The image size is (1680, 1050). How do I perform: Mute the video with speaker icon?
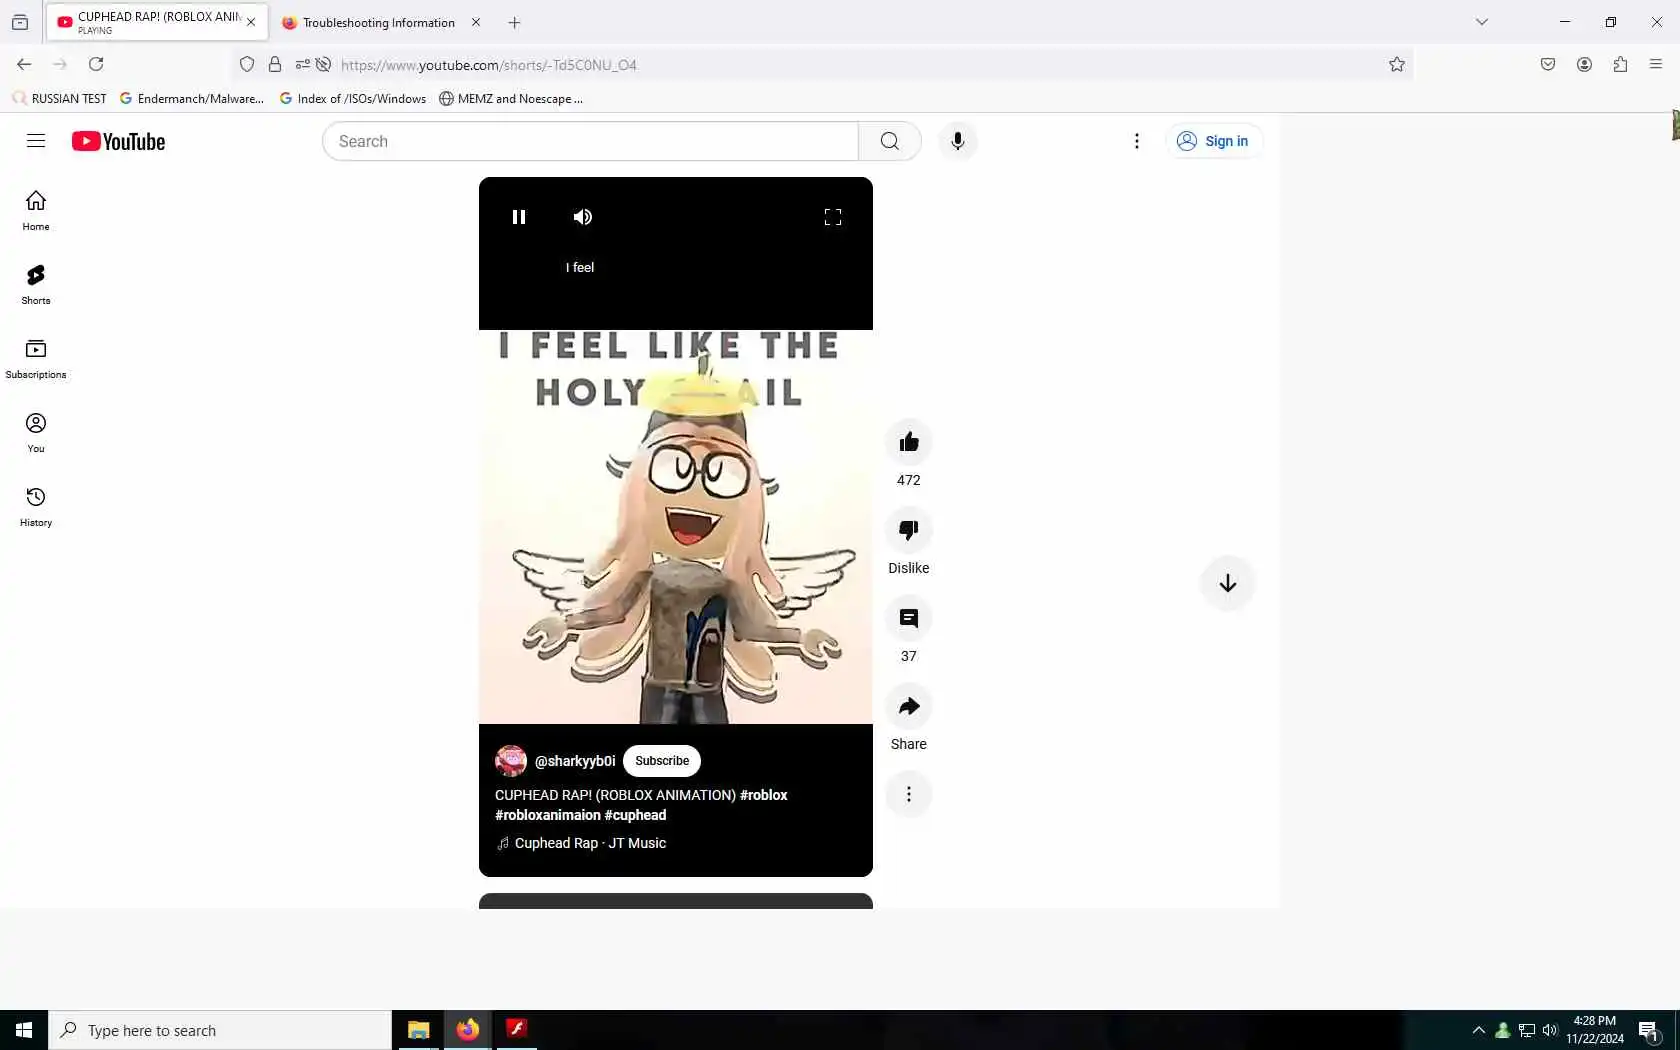point(583,217)
